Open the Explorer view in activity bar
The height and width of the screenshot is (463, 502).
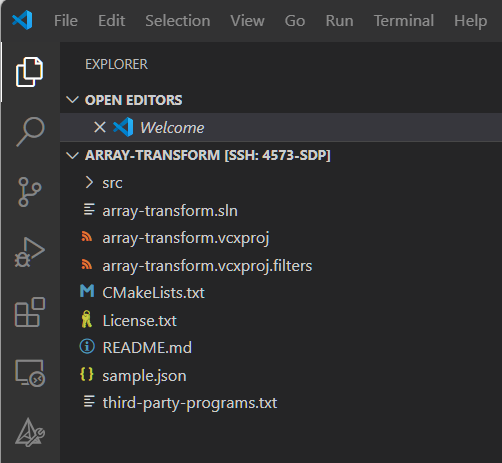(29, 72)
